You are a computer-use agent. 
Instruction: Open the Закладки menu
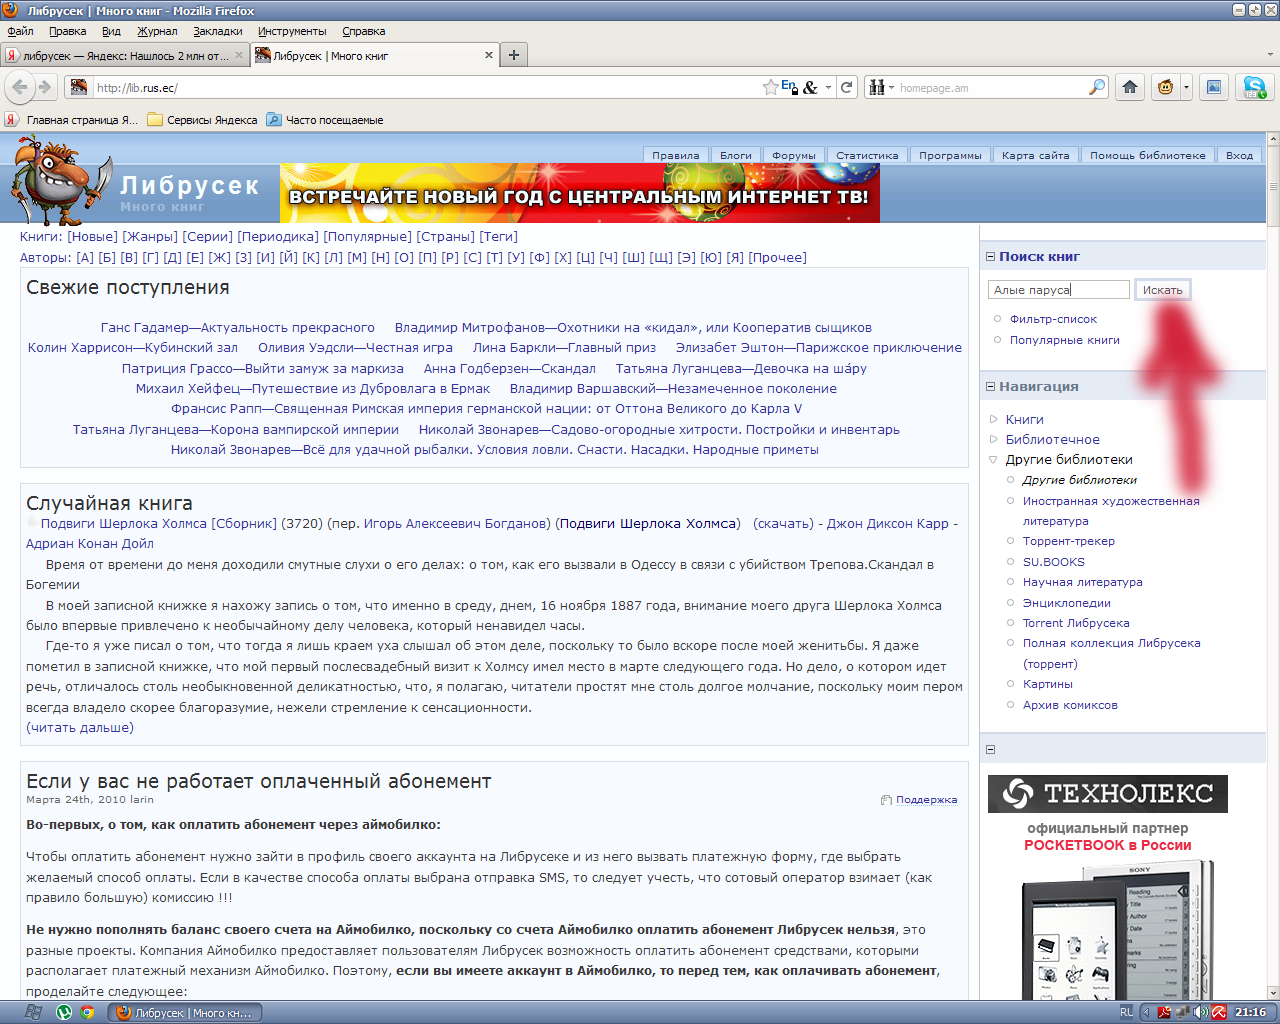click(218, 31)
